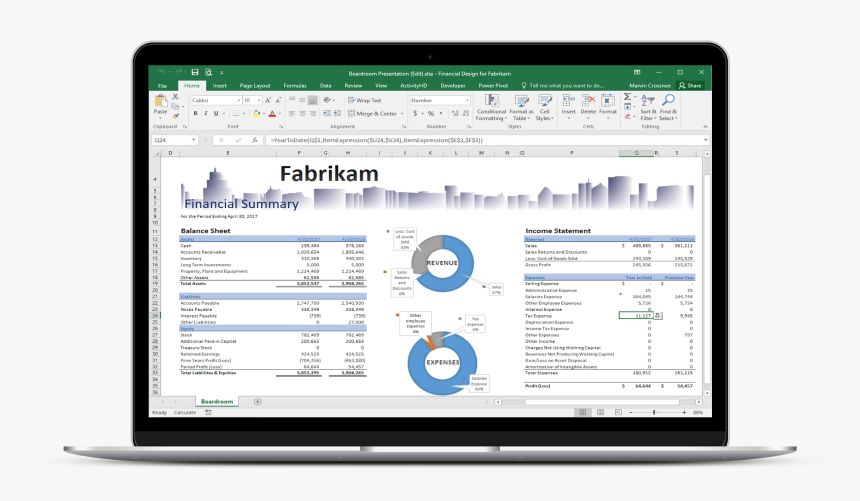Switch to the Insert ribbon tab
The image size is (860, 501).
219,86
